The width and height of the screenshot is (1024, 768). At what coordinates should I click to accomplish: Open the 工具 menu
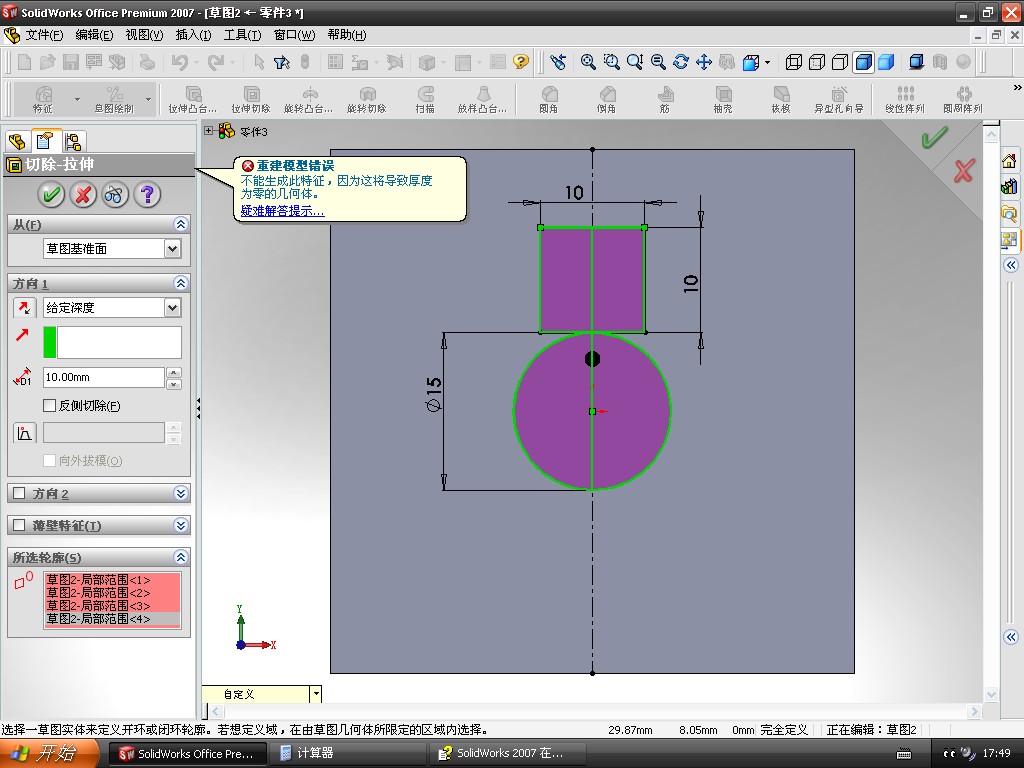coord(241,35)
